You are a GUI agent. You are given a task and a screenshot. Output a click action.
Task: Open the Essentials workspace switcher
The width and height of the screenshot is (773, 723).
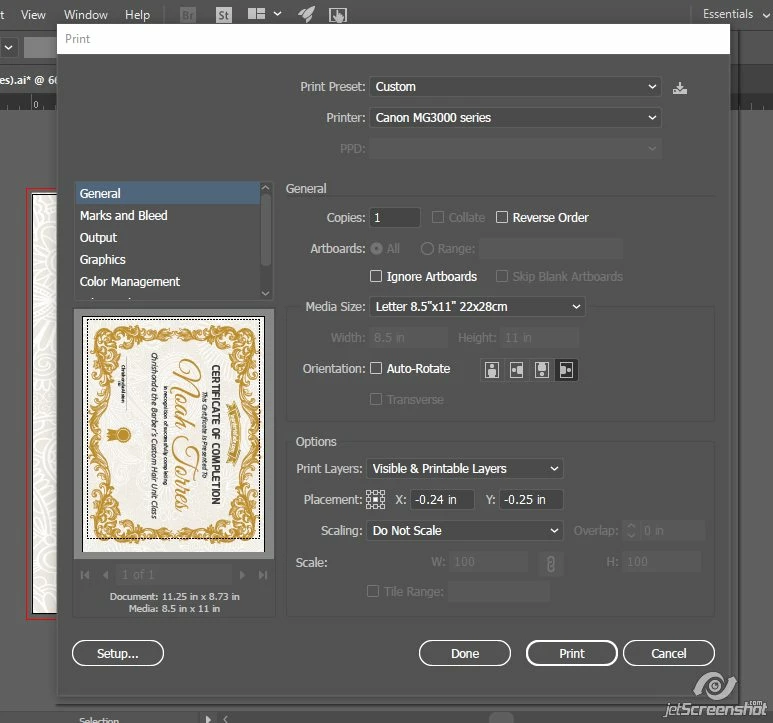click(x=736, y=14)
